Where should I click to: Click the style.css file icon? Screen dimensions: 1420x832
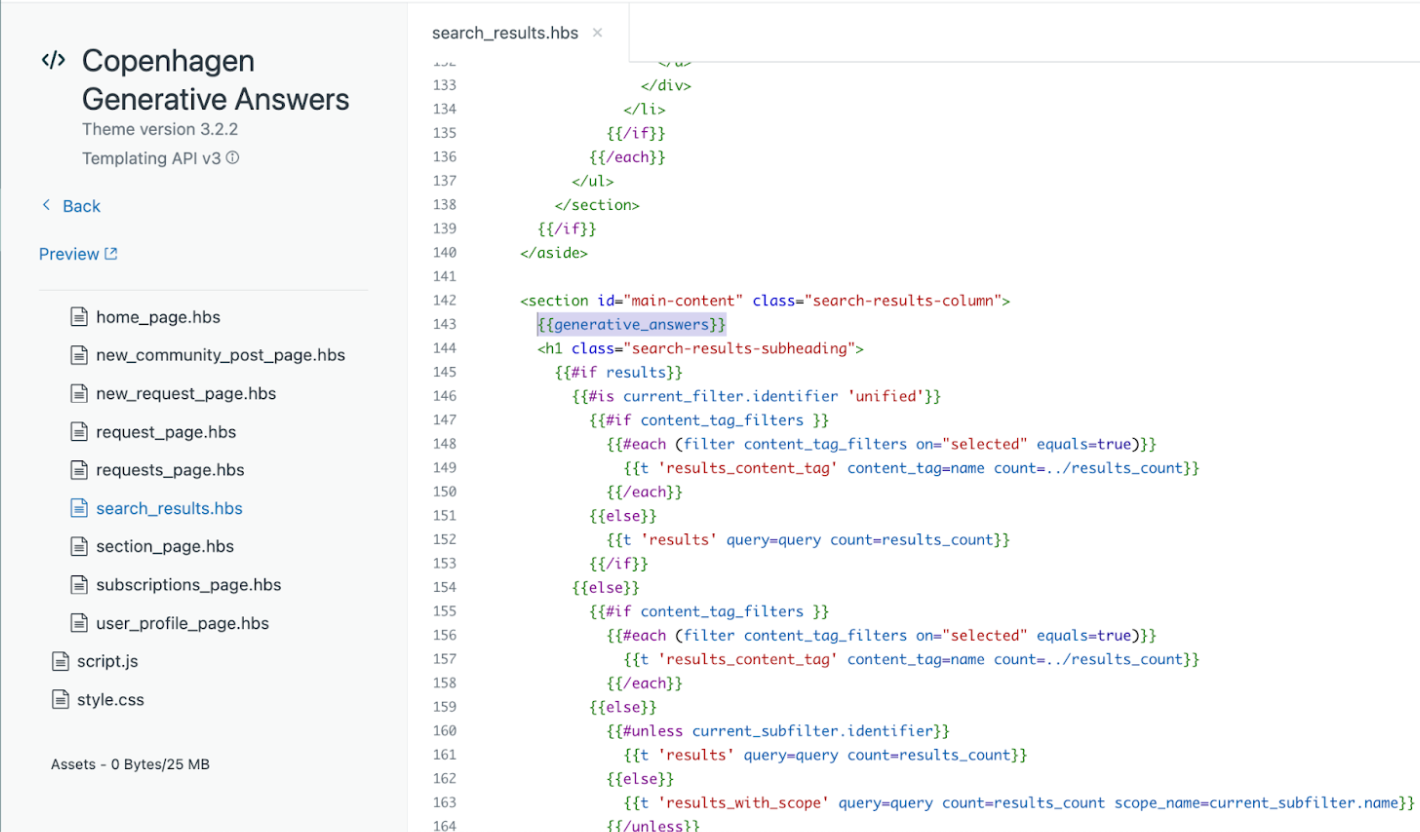click(x=60, y=700)
